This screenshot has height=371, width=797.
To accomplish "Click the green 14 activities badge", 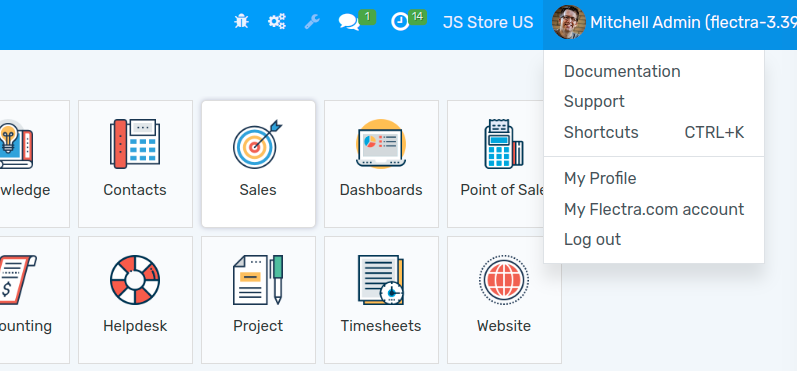I will click(417, 17).
